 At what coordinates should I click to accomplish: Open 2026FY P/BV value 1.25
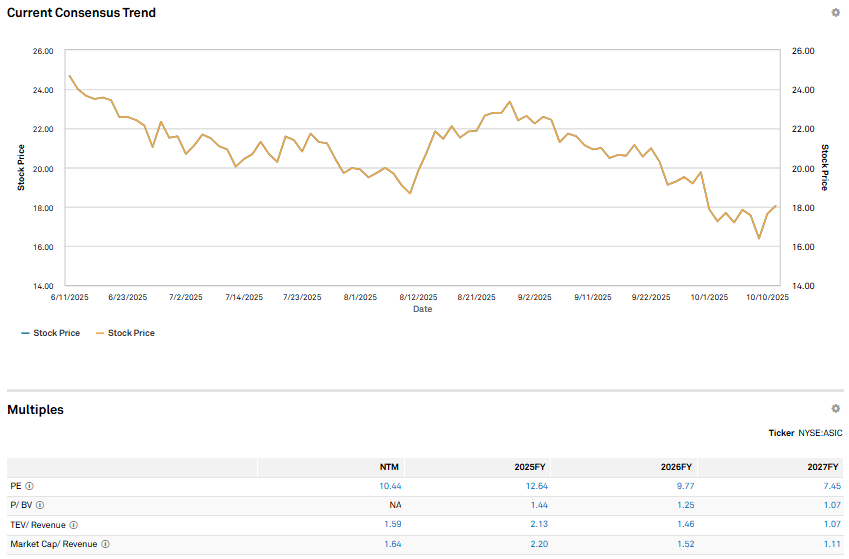tap(685, 505)
